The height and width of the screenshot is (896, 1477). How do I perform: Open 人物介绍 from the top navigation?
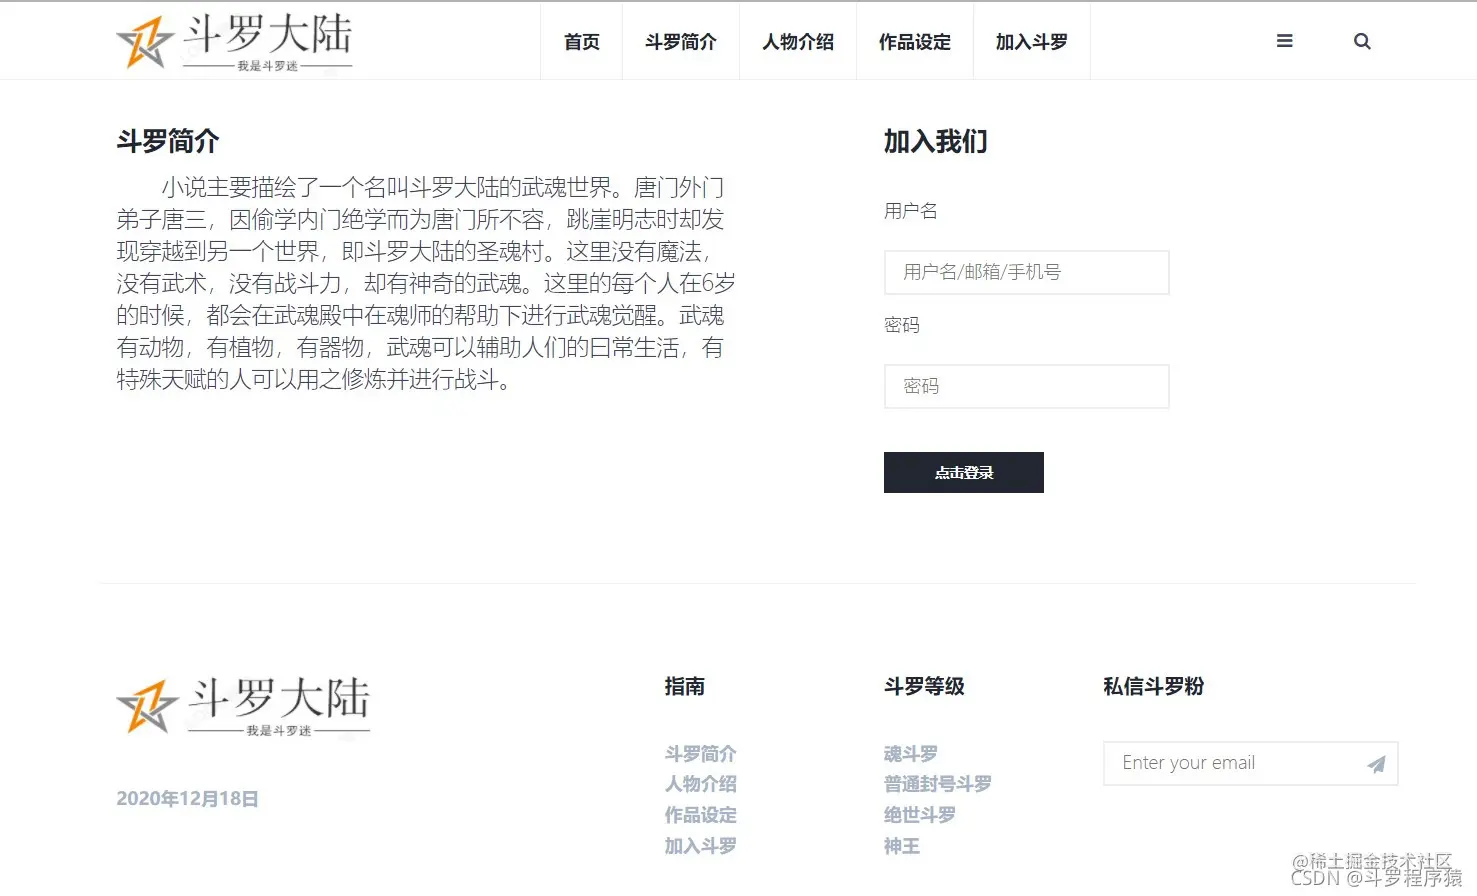797,41
